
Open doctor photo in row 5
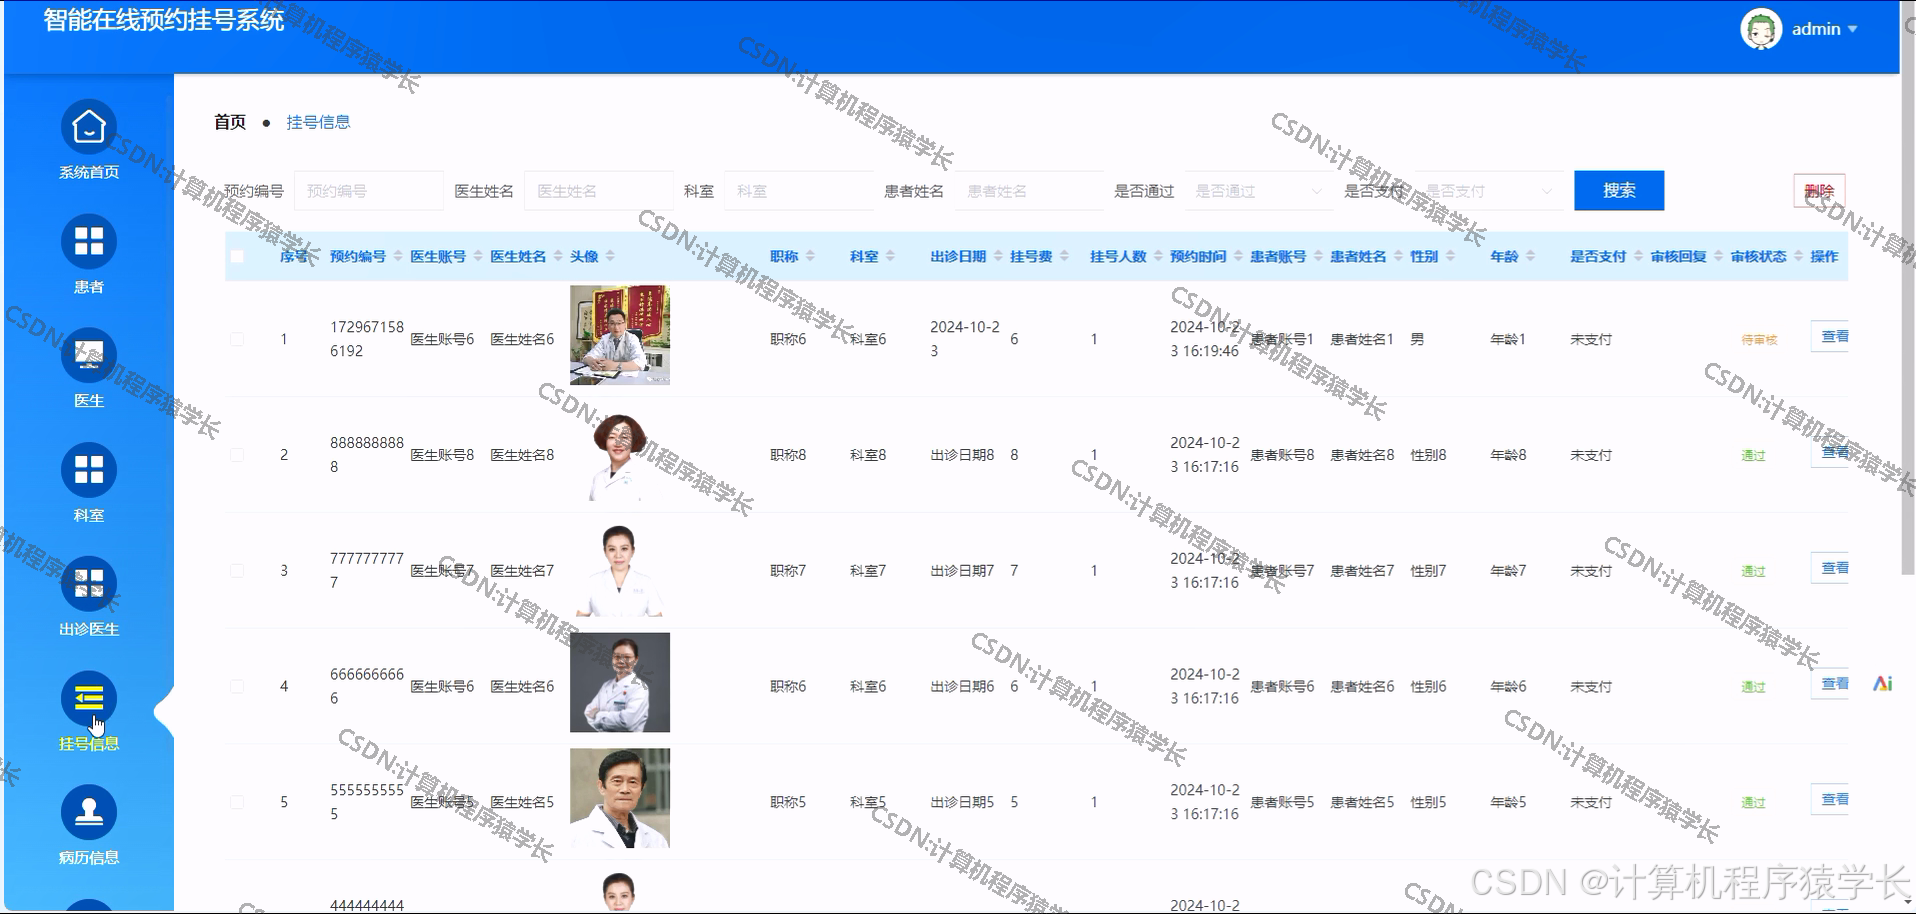620,798
